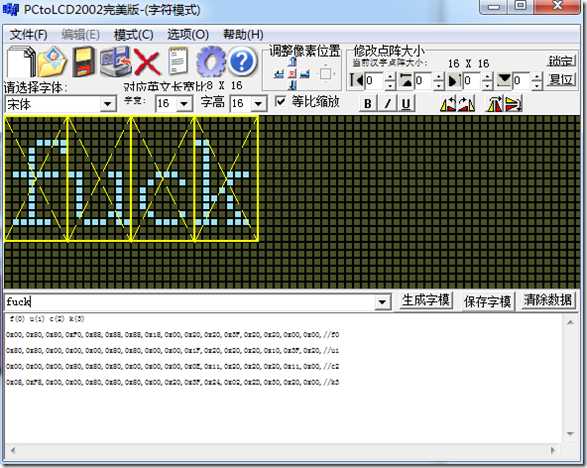Click the horizontal scrollbar right arrow
Image resolution: width=587 pixels, height=468 pixels.
[553, 450]
